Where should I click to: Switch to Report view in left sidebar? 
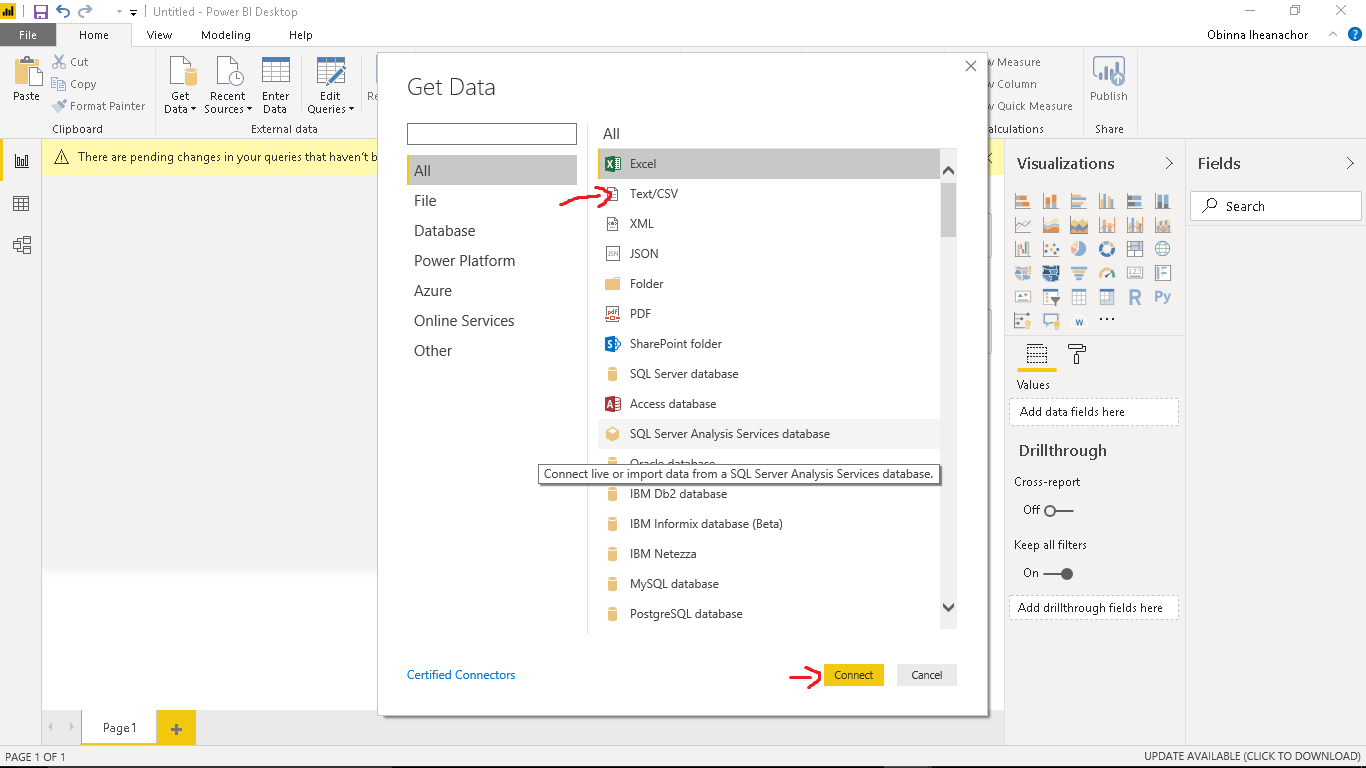(x=21, y=160)
